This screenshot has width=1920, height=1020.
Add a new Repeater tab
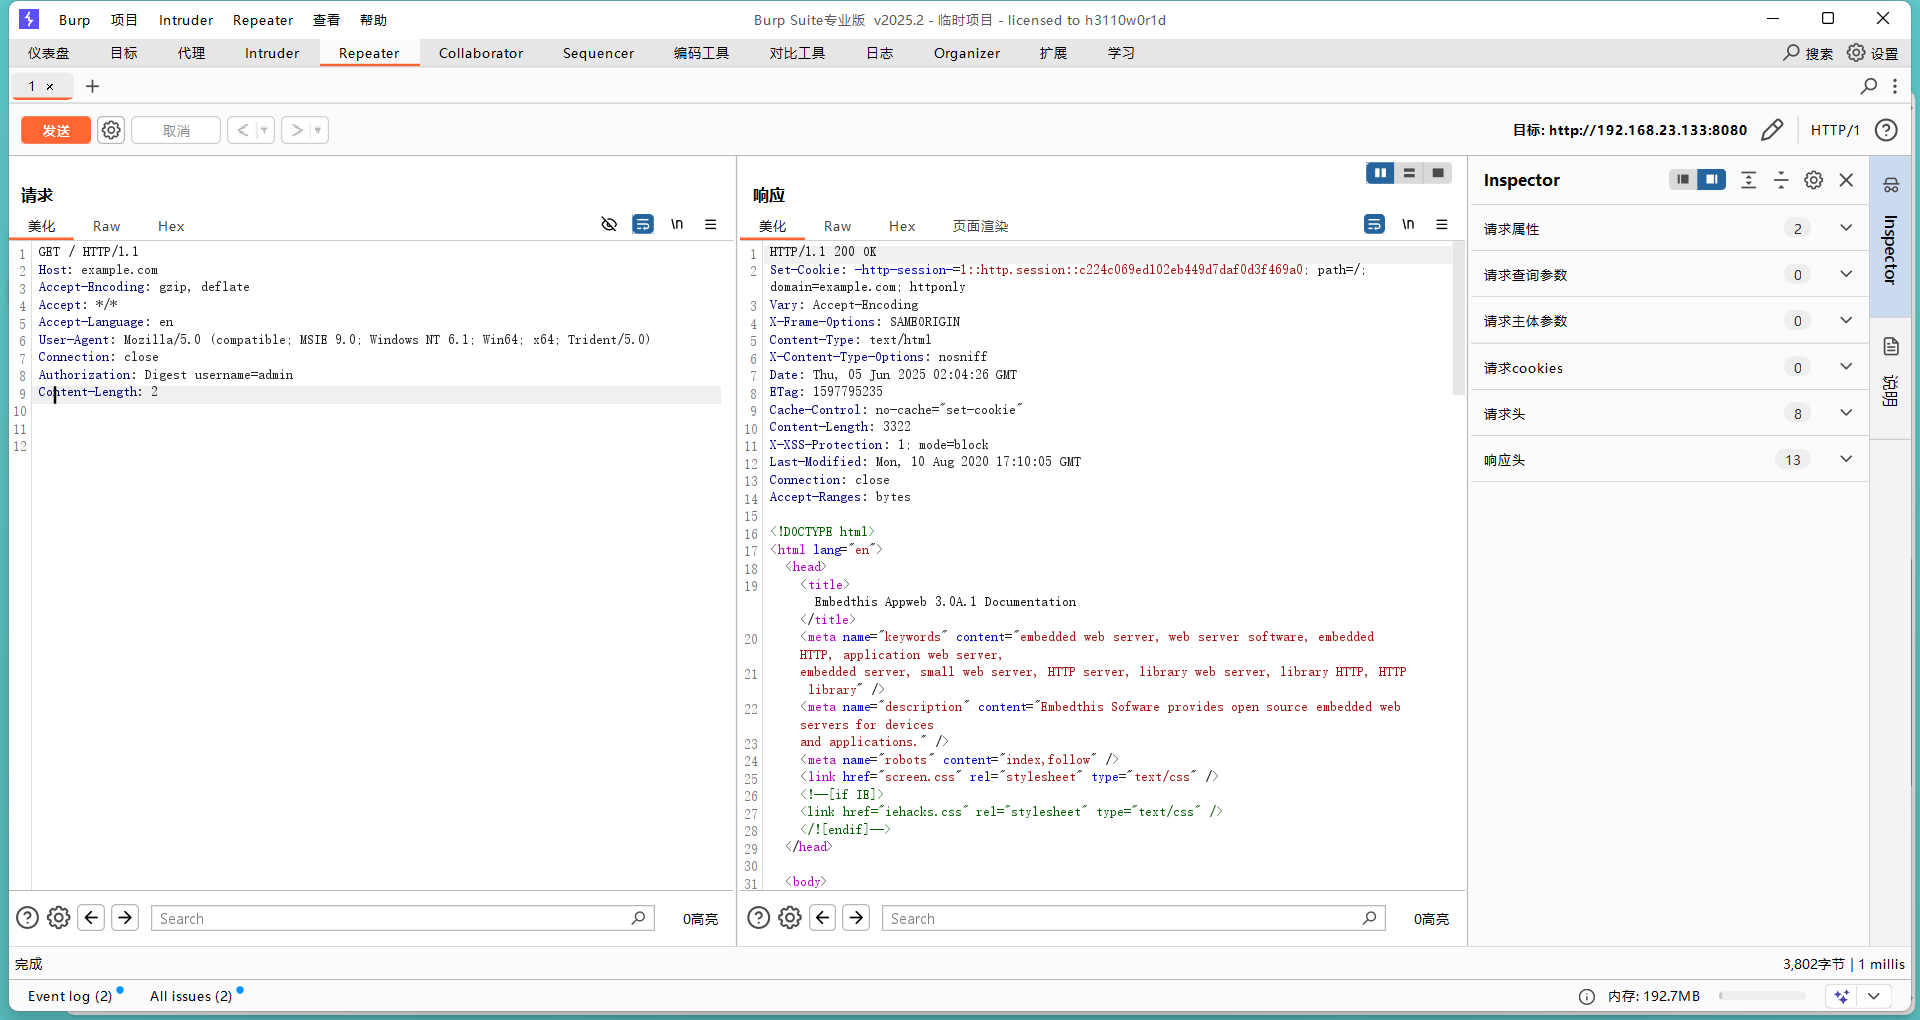pyautogui.click(x=93, y=86)
